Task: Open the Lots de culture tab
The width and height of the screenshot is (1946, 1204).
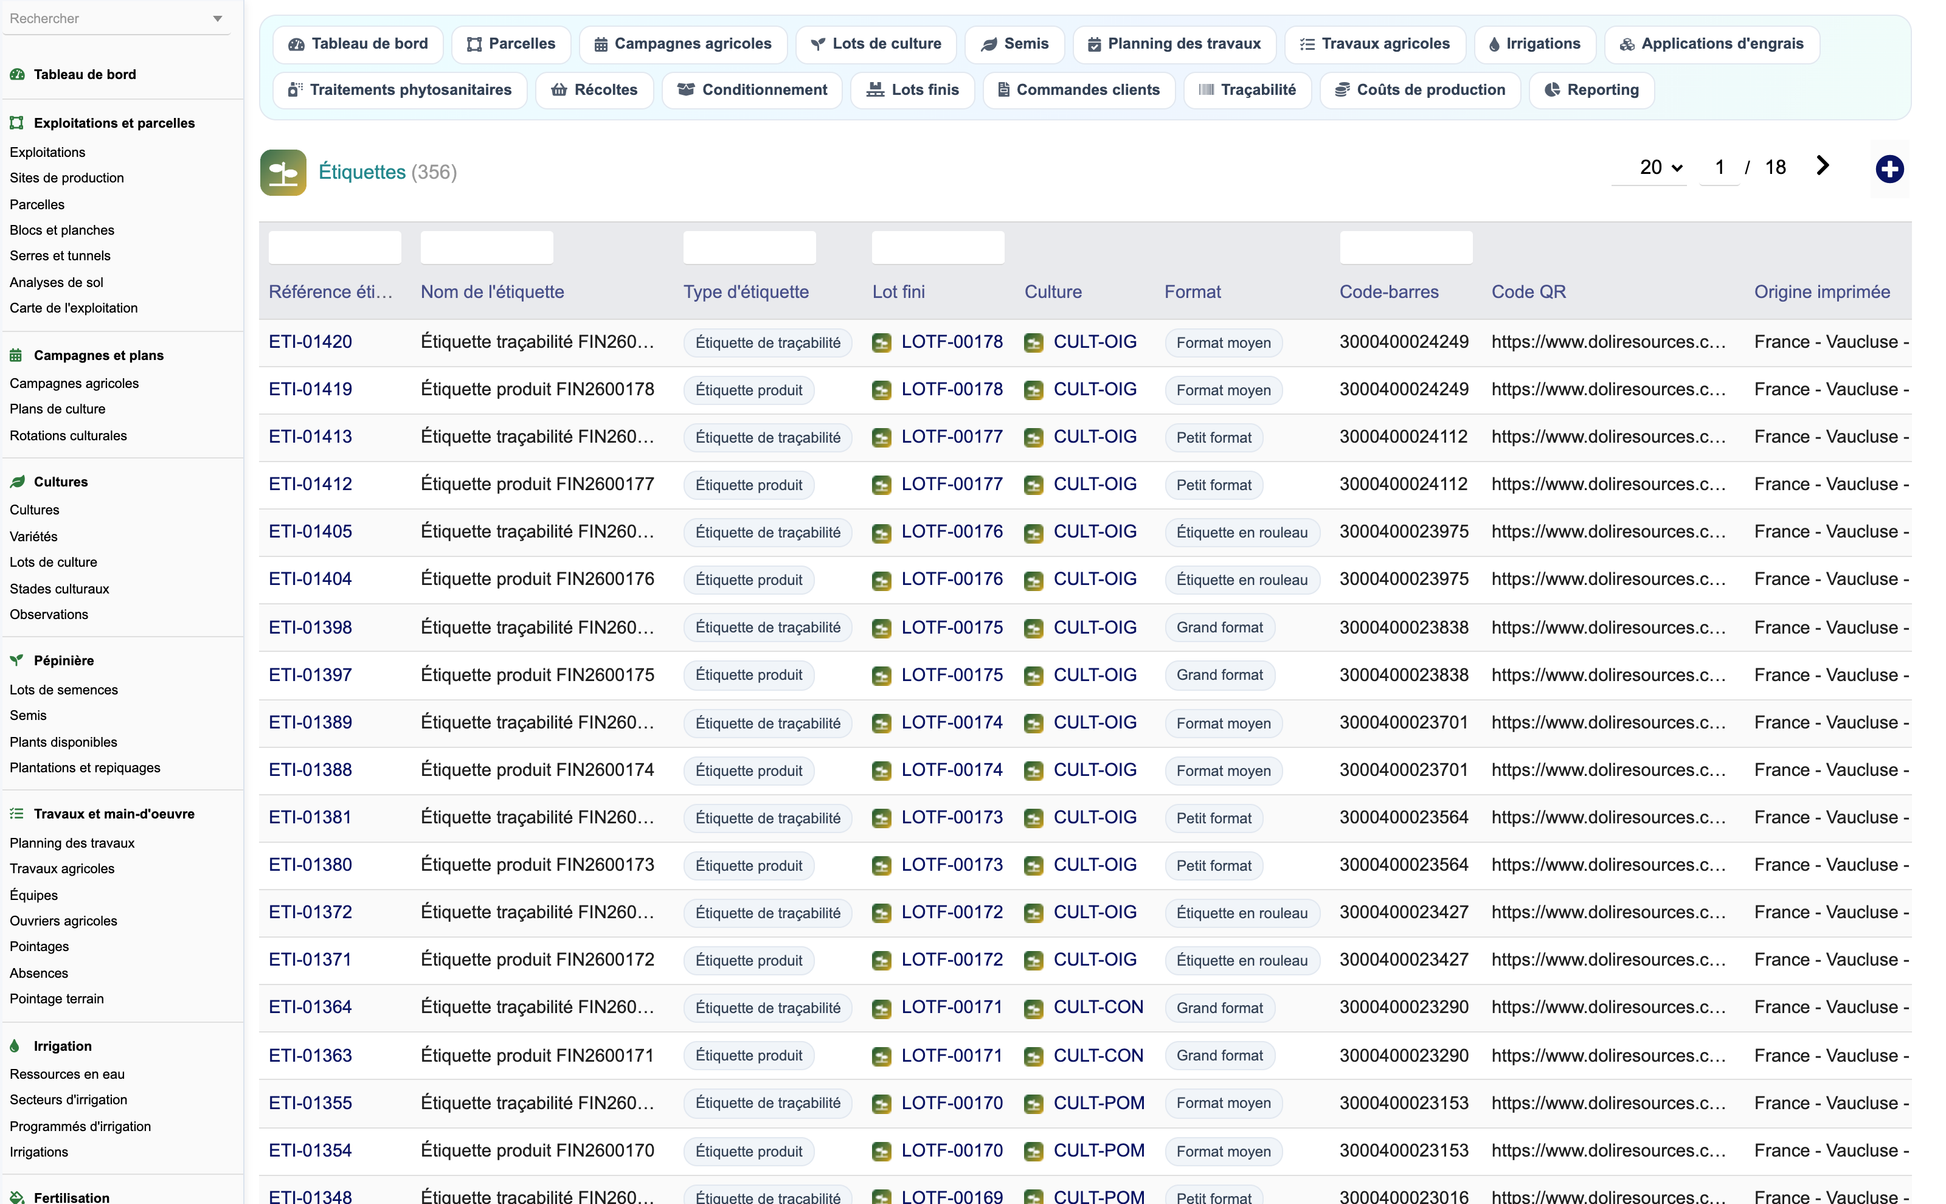Action: point(876,44)
